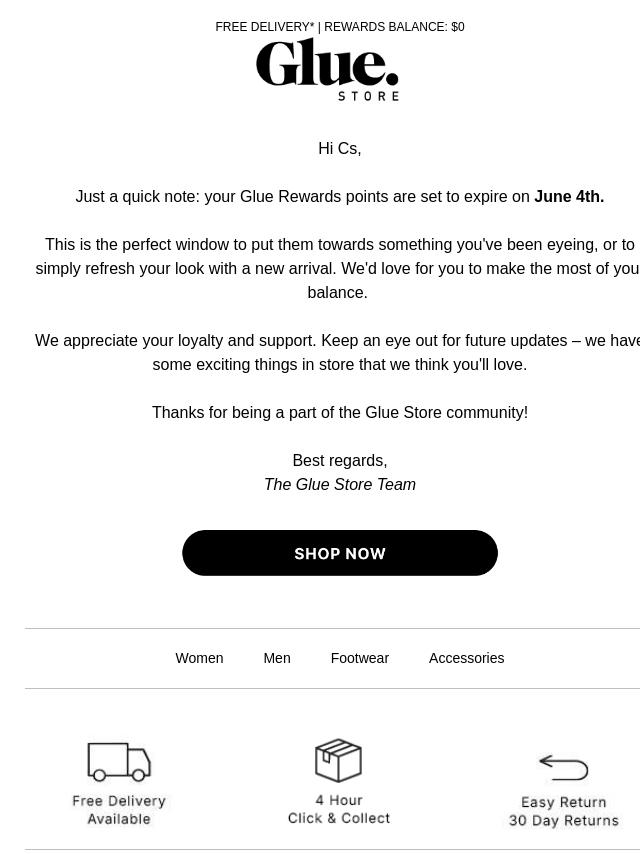This screenshot has height=854, width=640.
Task: Select the 4 Hour Click & Collect label
Action: [x=339, y=809]
